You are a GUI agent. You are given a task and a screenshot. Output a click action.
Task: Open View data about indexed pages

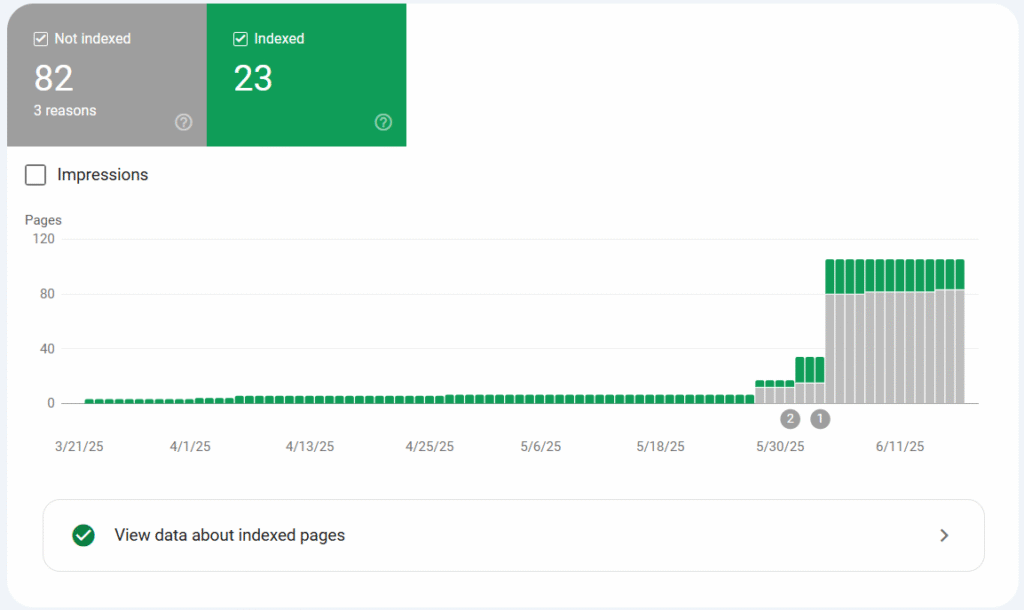229,535
